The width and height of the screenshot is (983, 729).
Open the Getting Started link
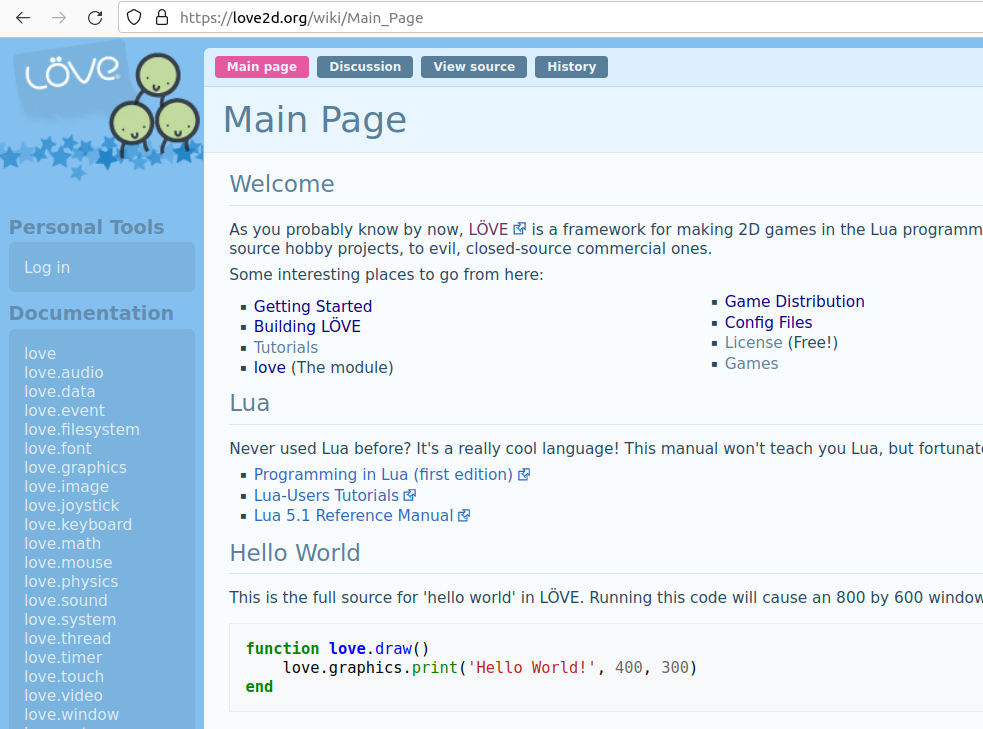(312, 306)
